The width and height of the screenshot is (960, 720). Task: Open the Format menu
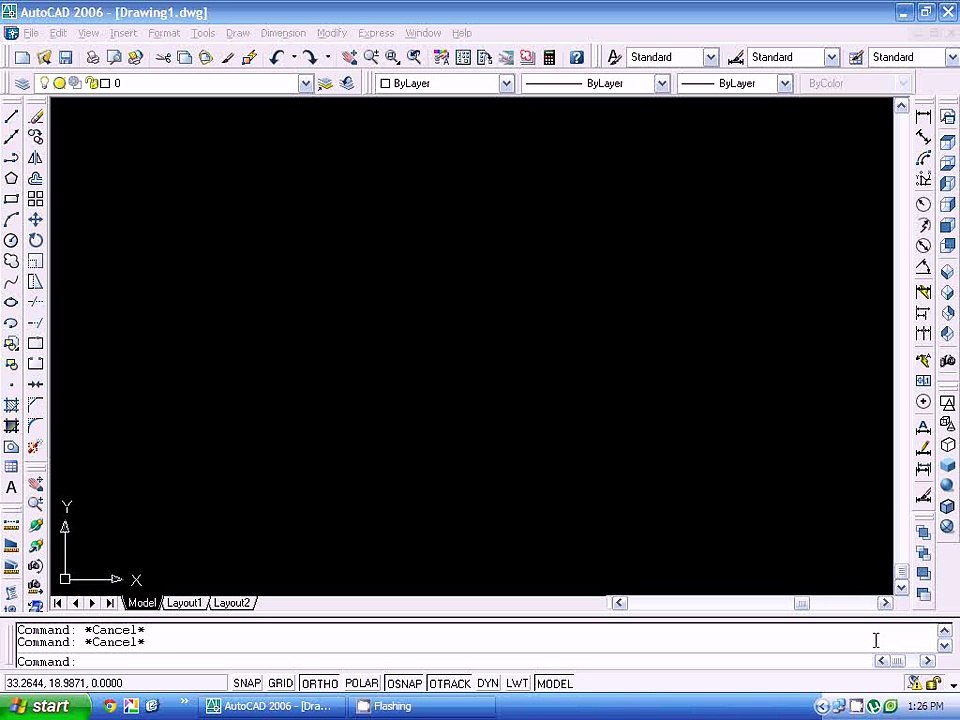pyautogui.click(x=164, y=33)
